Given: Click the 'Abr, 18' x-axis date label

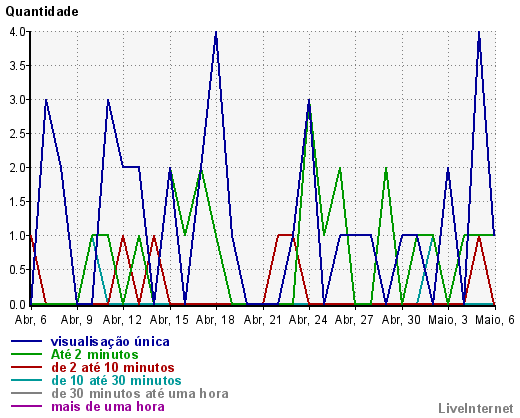Looking at the screenshot, I should [x=215, y=320].
